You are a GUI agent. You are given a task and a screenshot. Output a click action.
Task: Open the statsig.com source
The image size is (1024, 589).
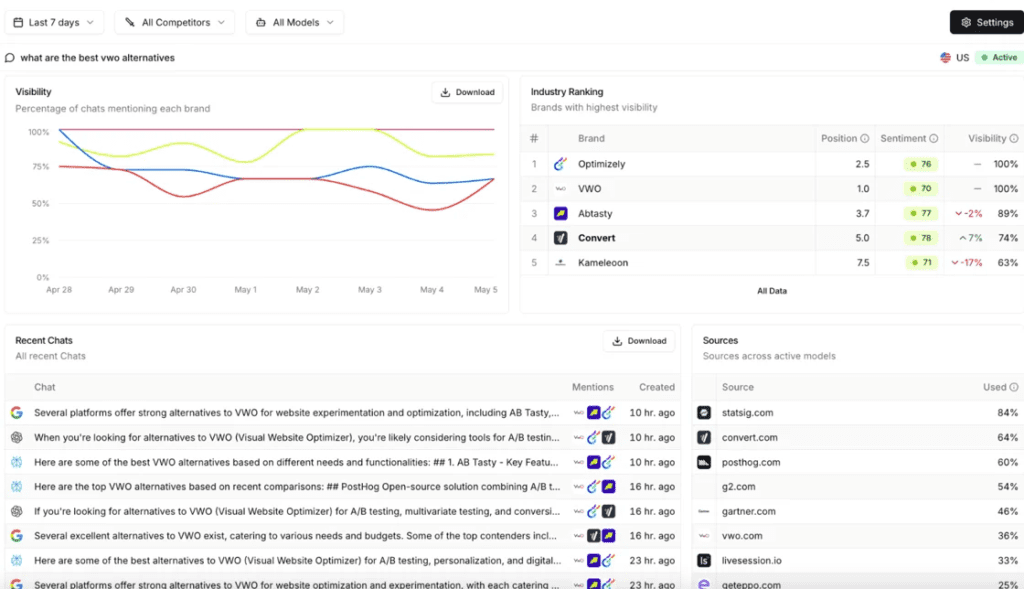(747, 413)
